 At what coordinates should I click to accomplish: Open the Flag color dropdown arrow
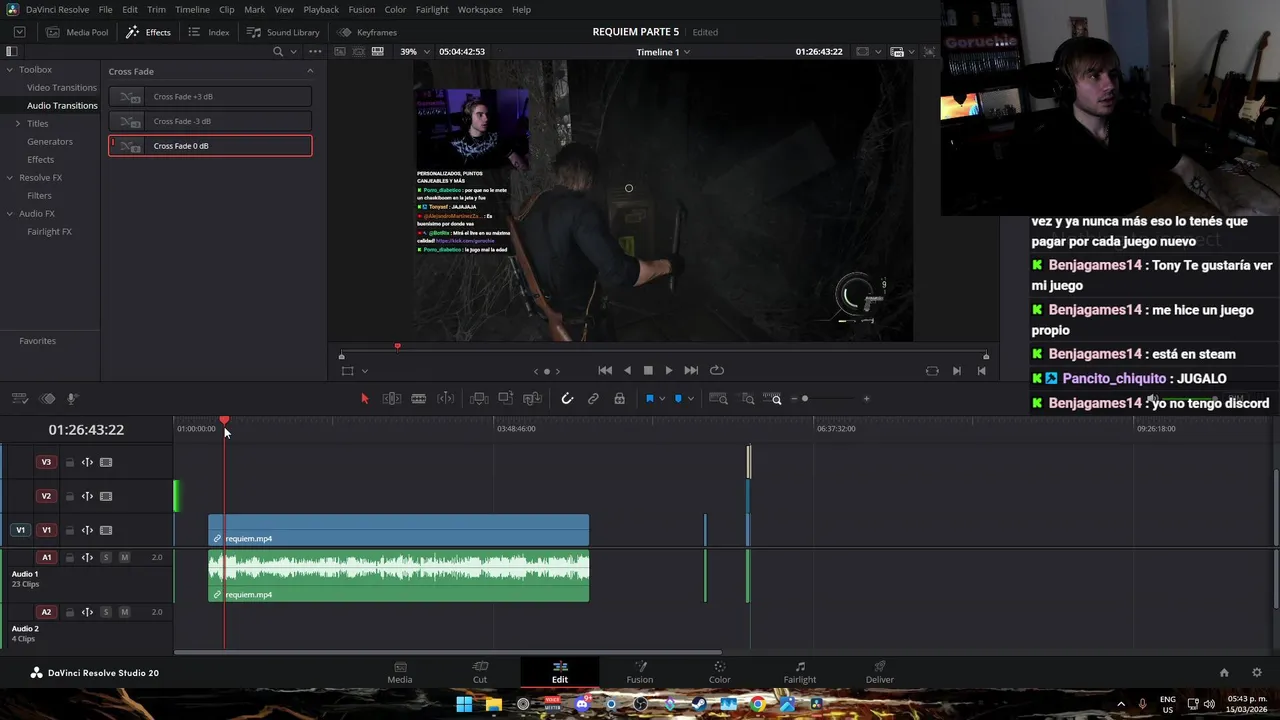tap(661, 398)
